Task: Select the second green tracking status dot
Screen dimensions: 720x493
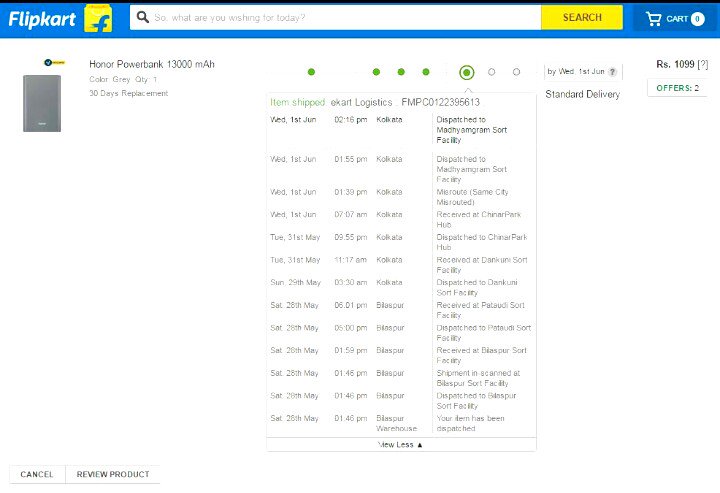Action: click(x=377, y=72)
